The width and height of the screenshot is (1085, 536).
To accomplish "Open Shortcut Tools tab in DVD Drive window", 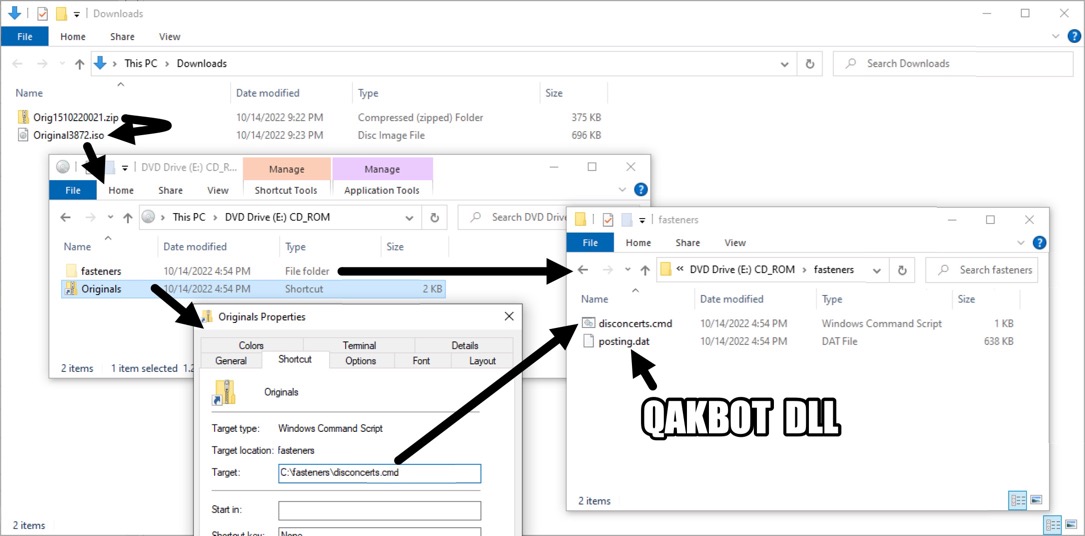I will coord(286,190).
